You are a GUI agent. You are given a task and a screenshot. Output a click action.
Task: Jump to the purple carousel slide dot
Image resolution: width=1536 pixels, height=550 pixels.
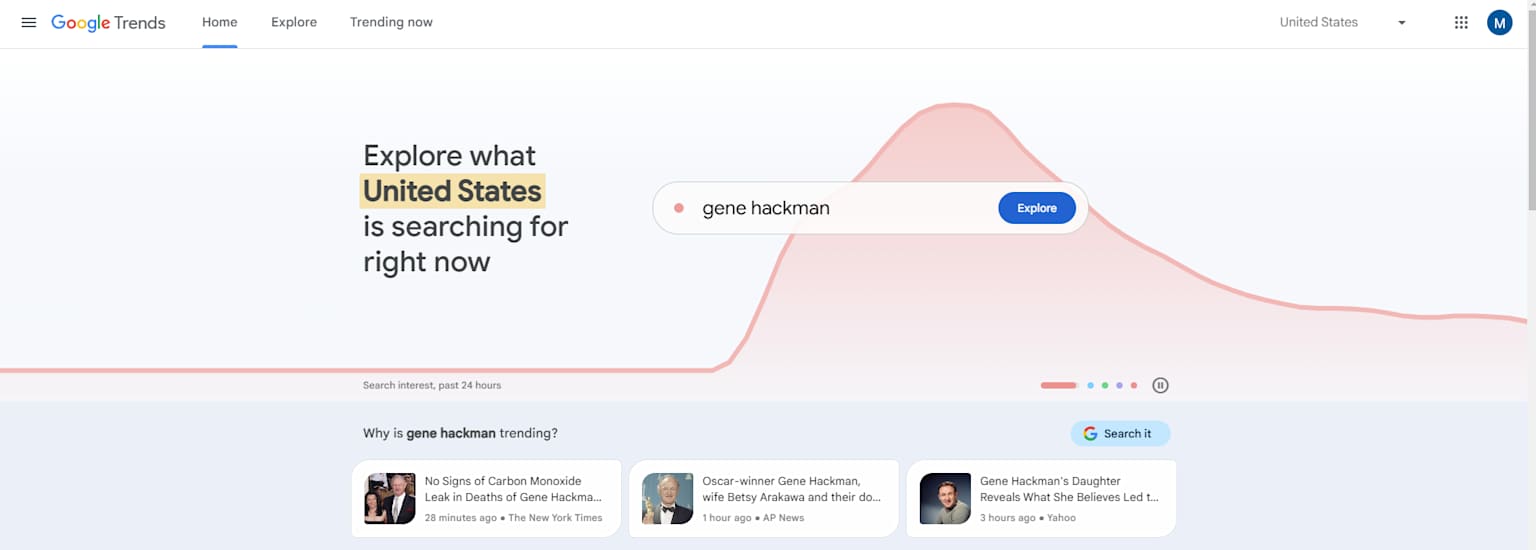[1119, 385]
